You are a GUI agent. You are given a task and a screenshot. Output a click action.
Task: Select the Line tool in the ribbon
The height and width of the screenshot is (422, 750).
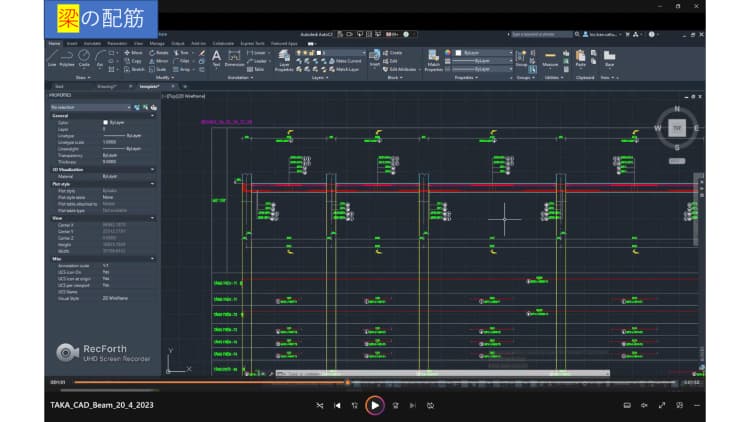(x=52, y=58)
